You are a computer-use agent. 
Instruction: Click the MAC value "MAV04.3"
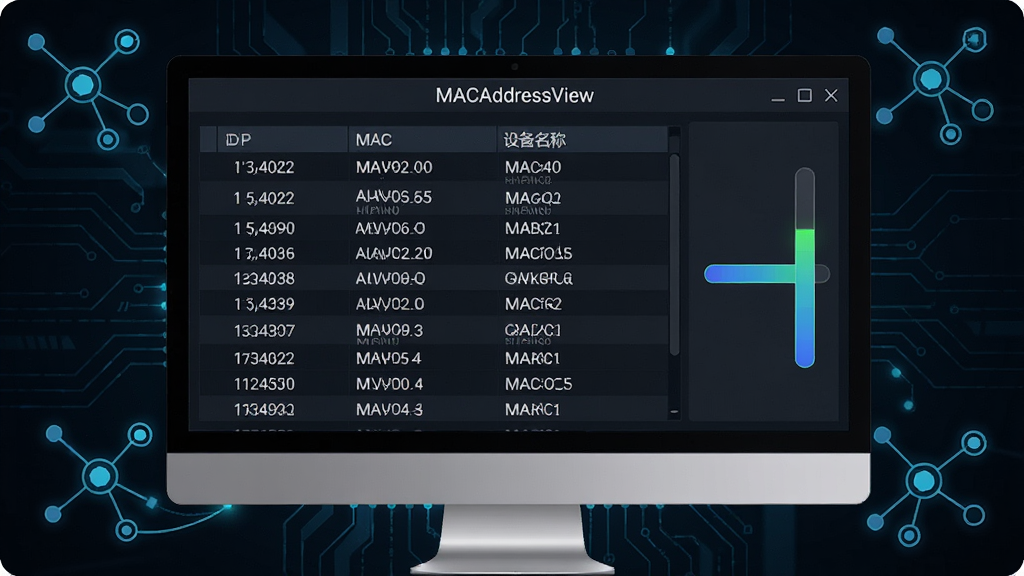pyautogui.click(x=389, y=410)
